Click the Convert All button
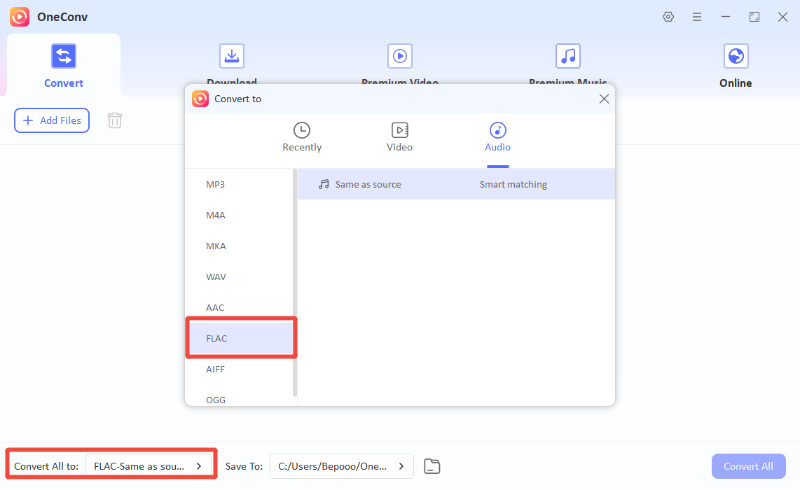The width and height of the screenshot is (800, 490). (x=748, y=466)
